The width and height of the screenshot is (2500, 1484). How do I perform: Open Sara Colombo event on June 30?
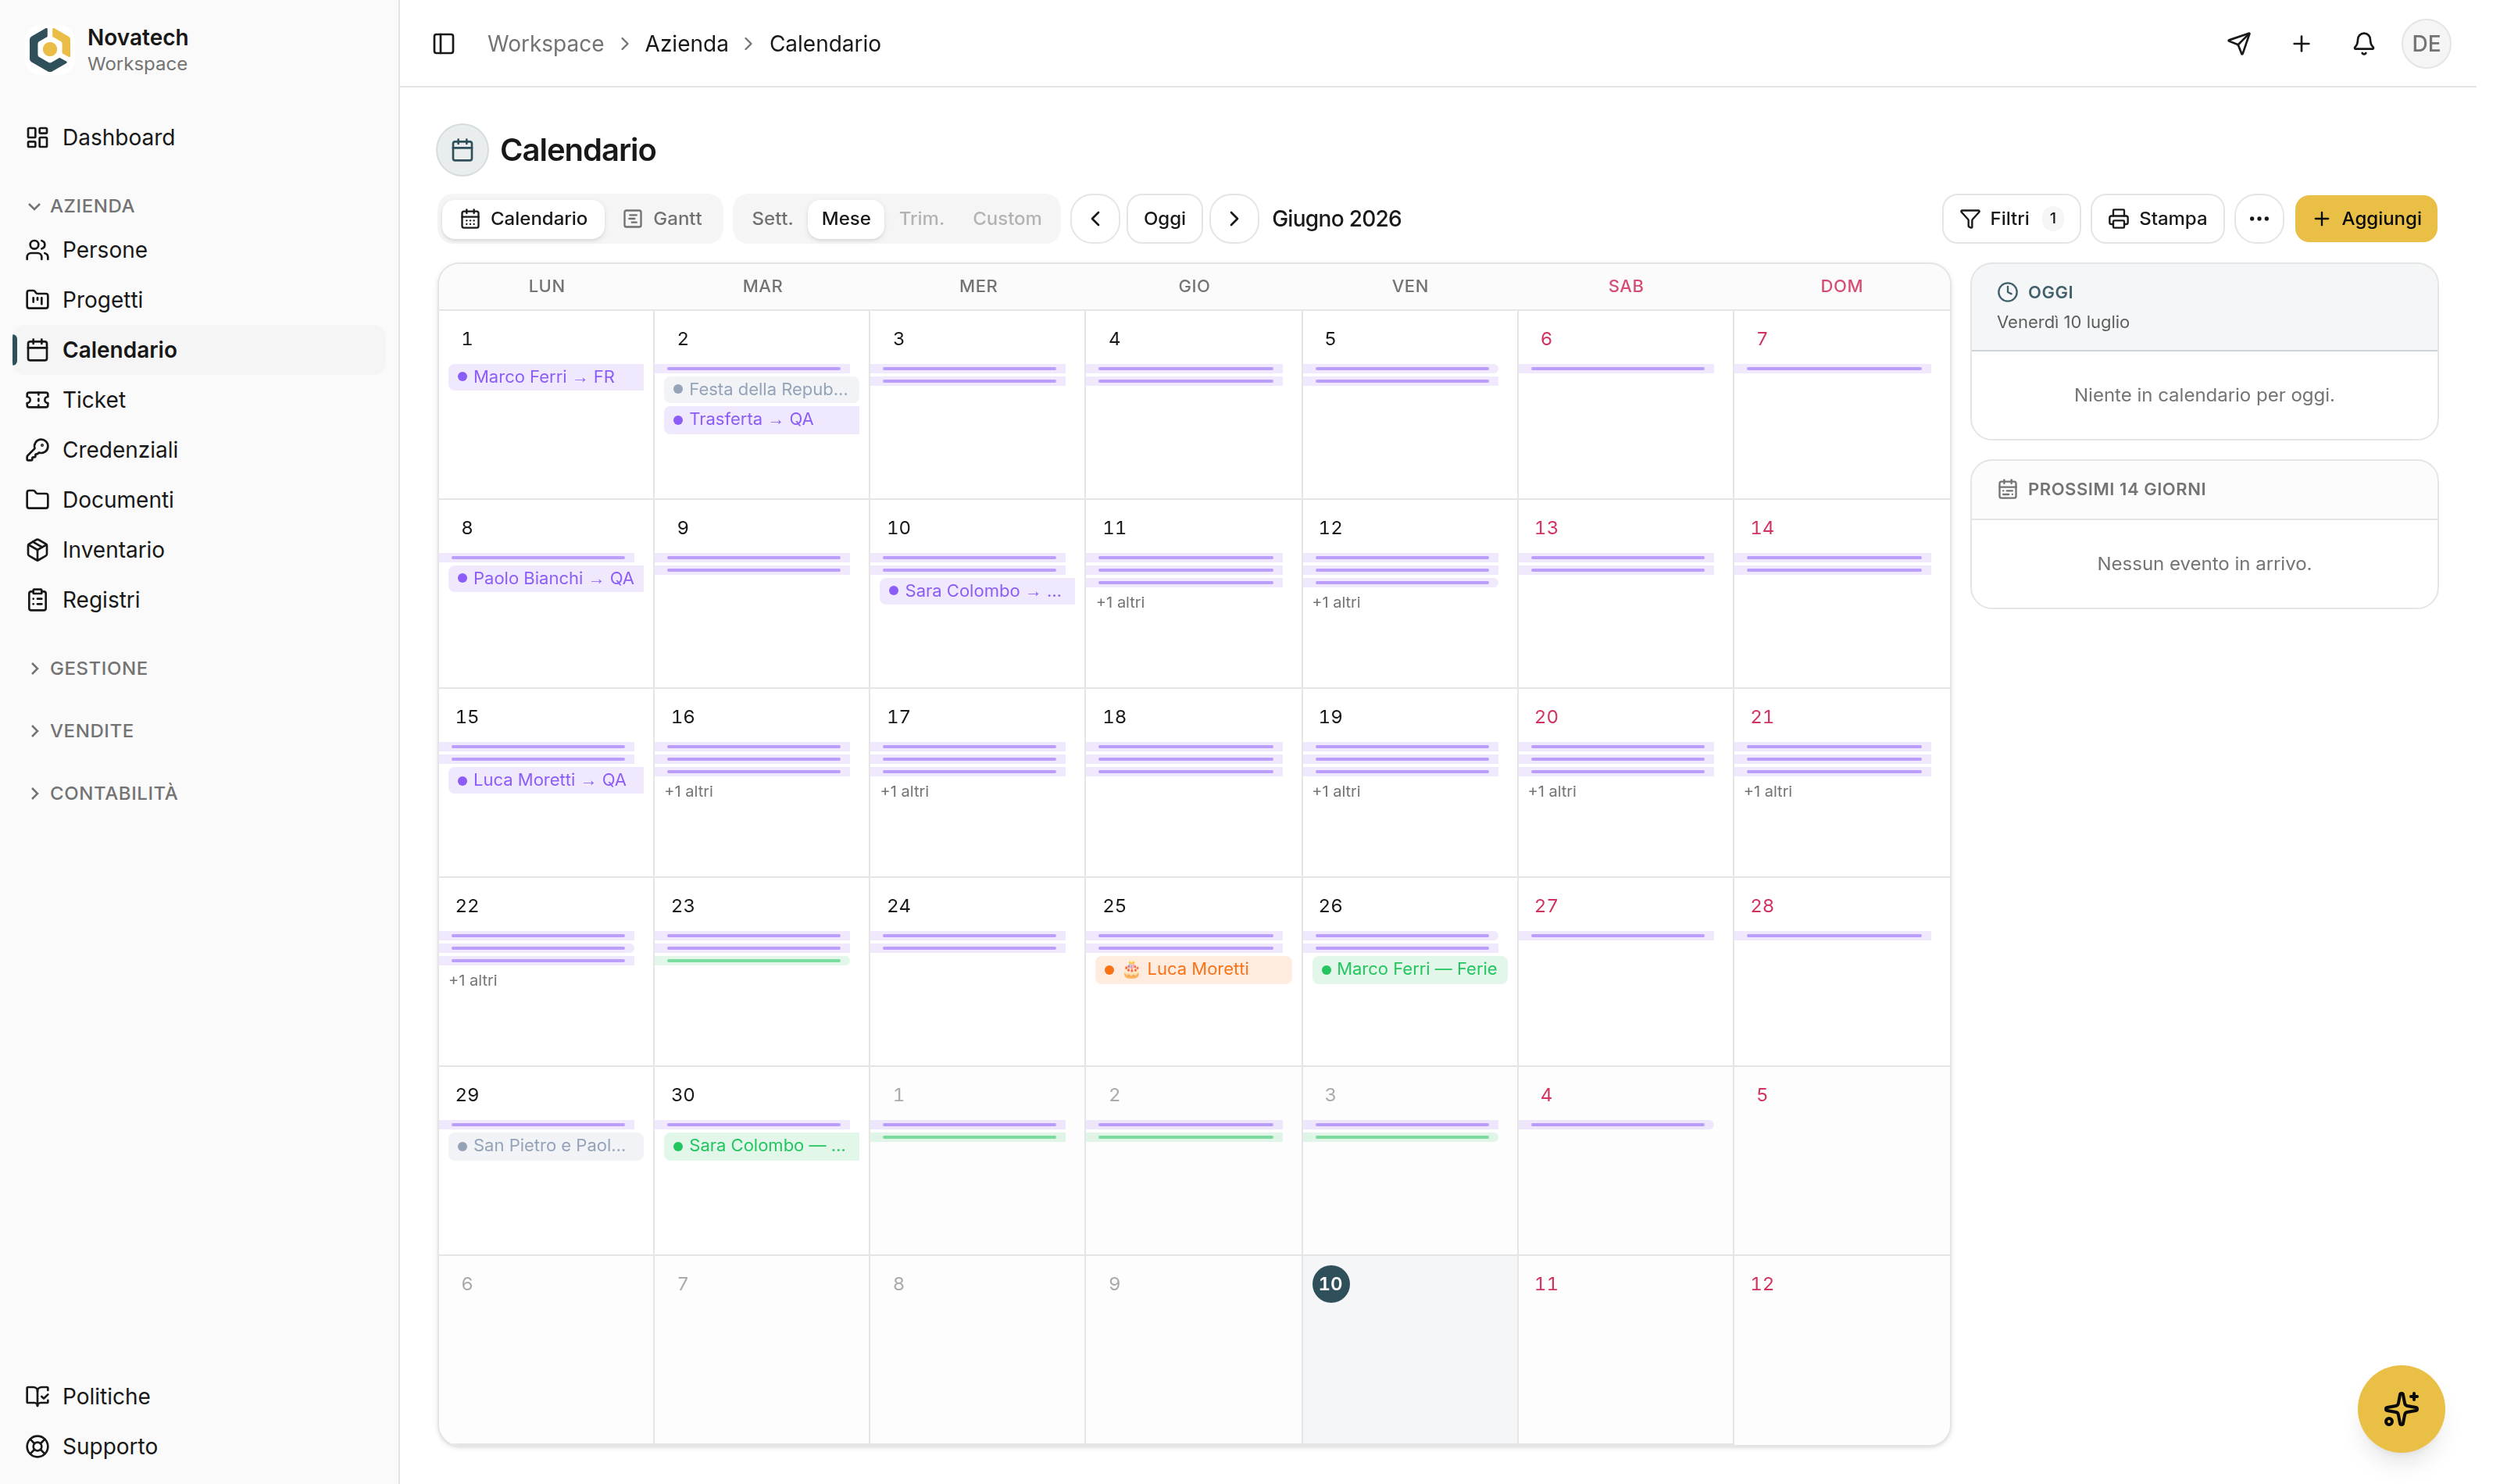[762, 1146]
